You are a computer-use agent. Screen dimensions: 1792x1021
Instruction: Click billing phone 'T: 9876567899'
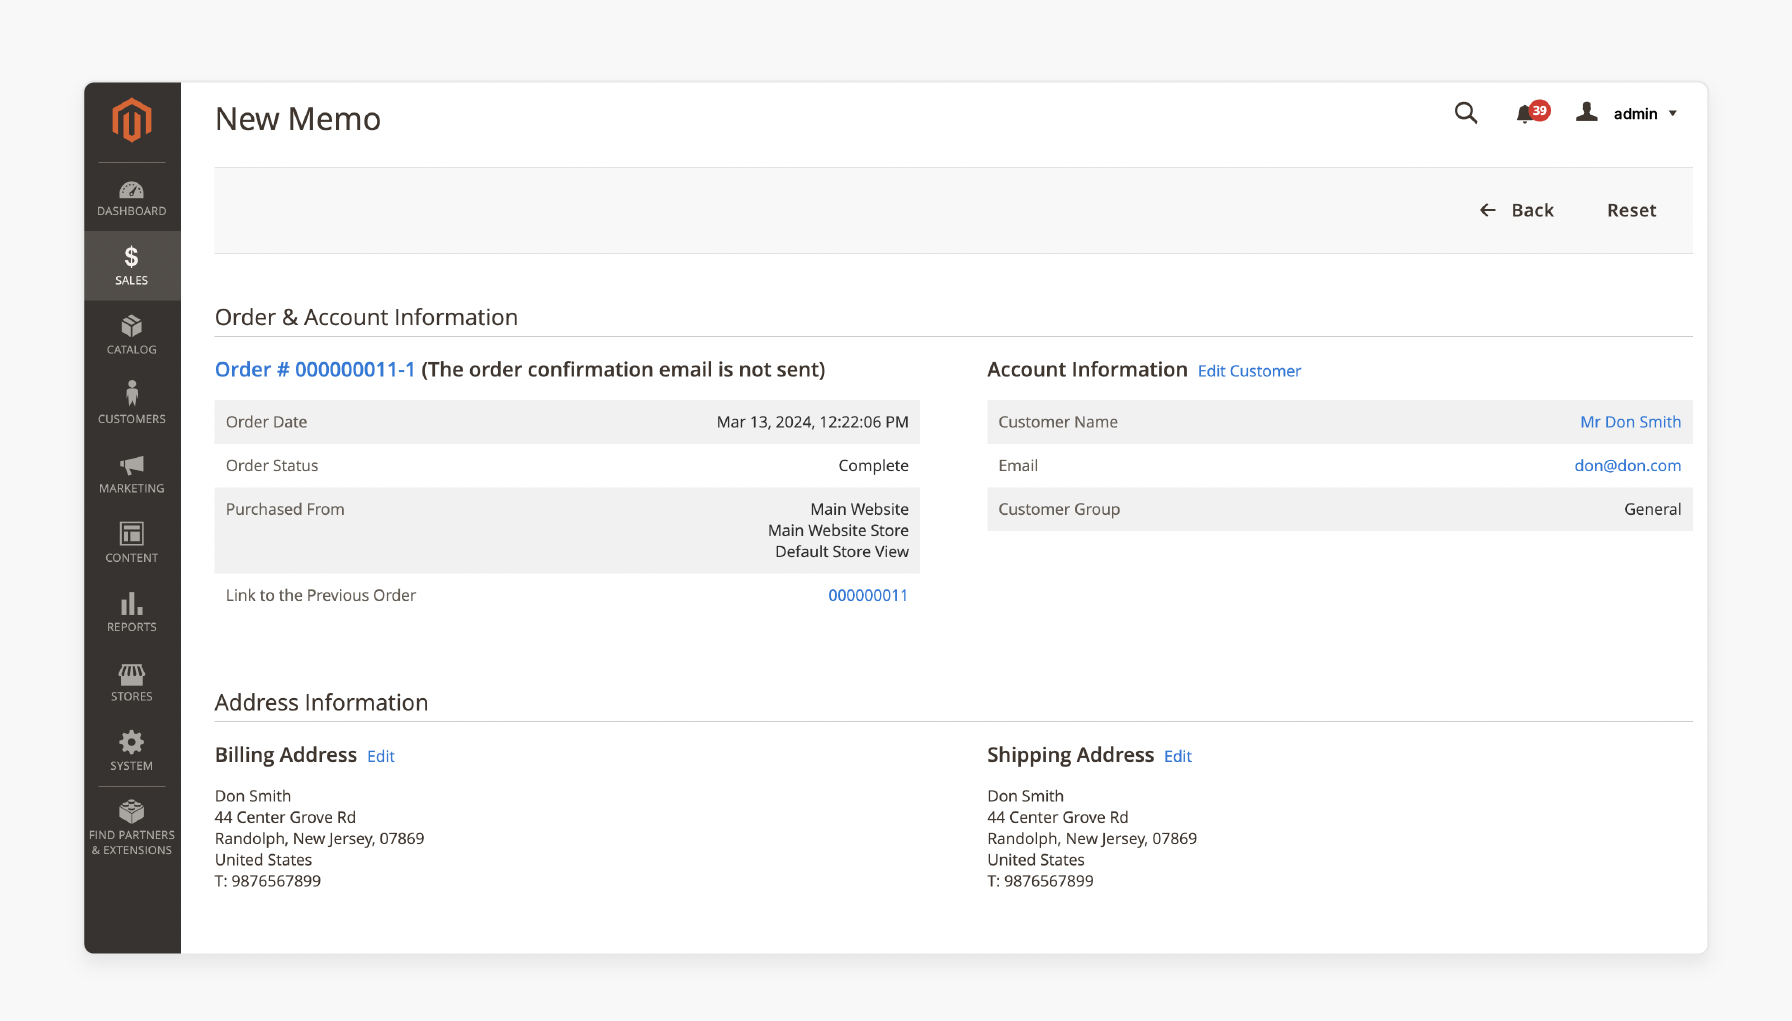coord(268,881)
